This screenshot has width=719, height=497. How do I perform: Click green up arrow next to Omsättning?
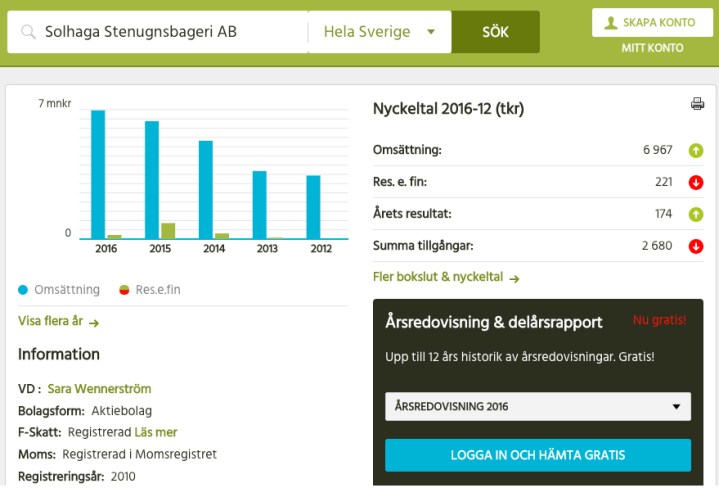[x=696, y=150]
